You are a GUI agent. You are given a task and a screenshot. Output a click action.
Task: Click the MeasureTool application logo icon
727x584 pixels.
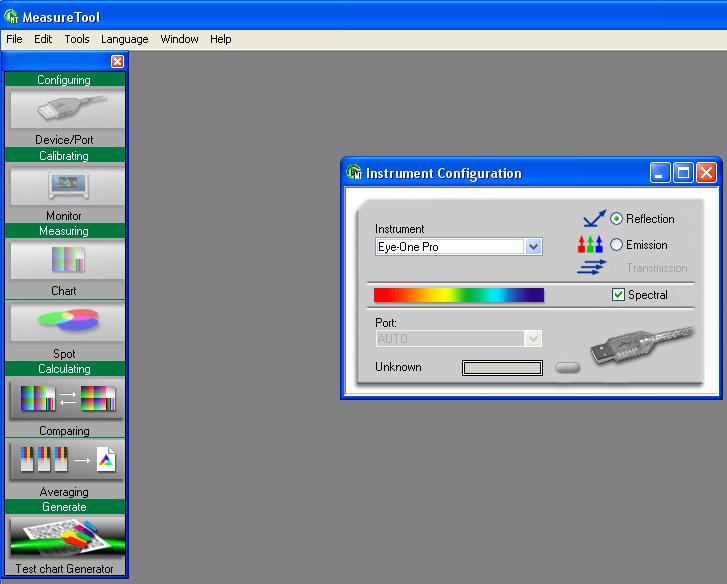(x=11, y=17)
